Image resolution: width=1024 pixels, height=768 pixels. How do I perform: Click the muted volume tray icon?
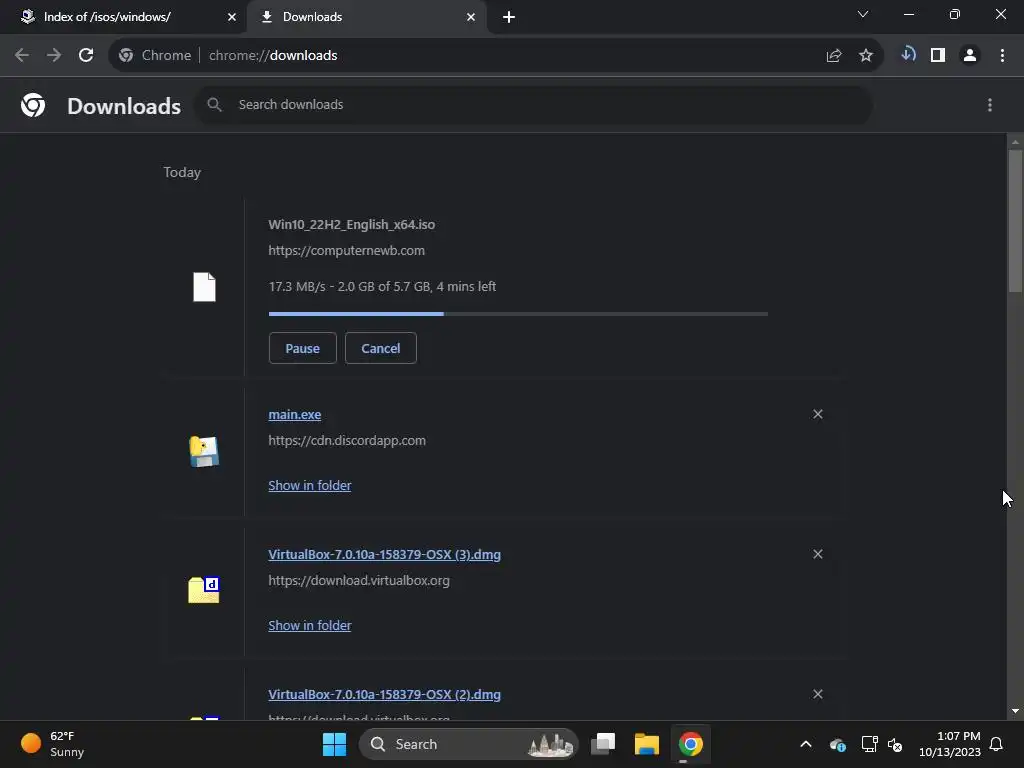895,744
